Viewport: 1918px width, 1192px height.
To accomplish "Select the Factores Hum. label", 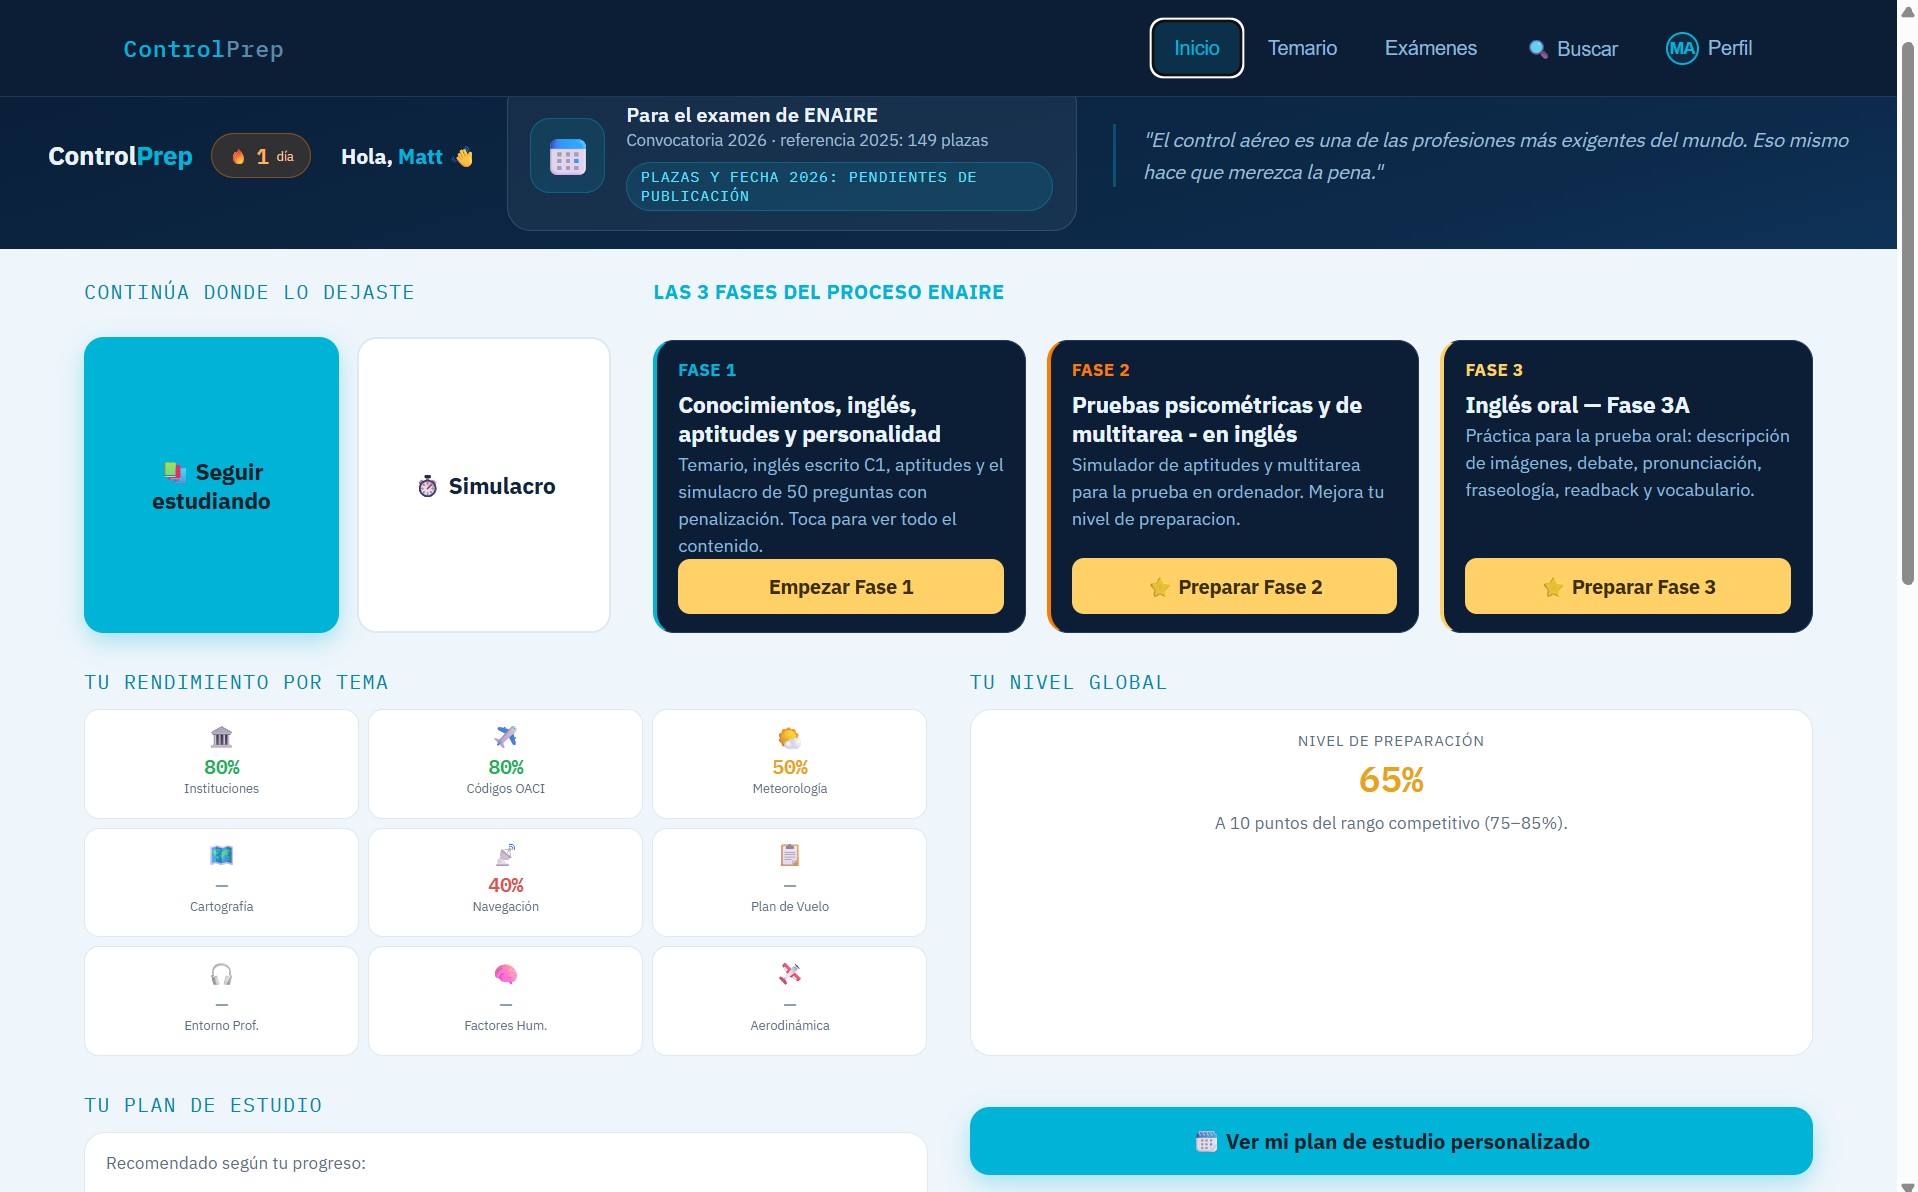I will coord(505,1026).
